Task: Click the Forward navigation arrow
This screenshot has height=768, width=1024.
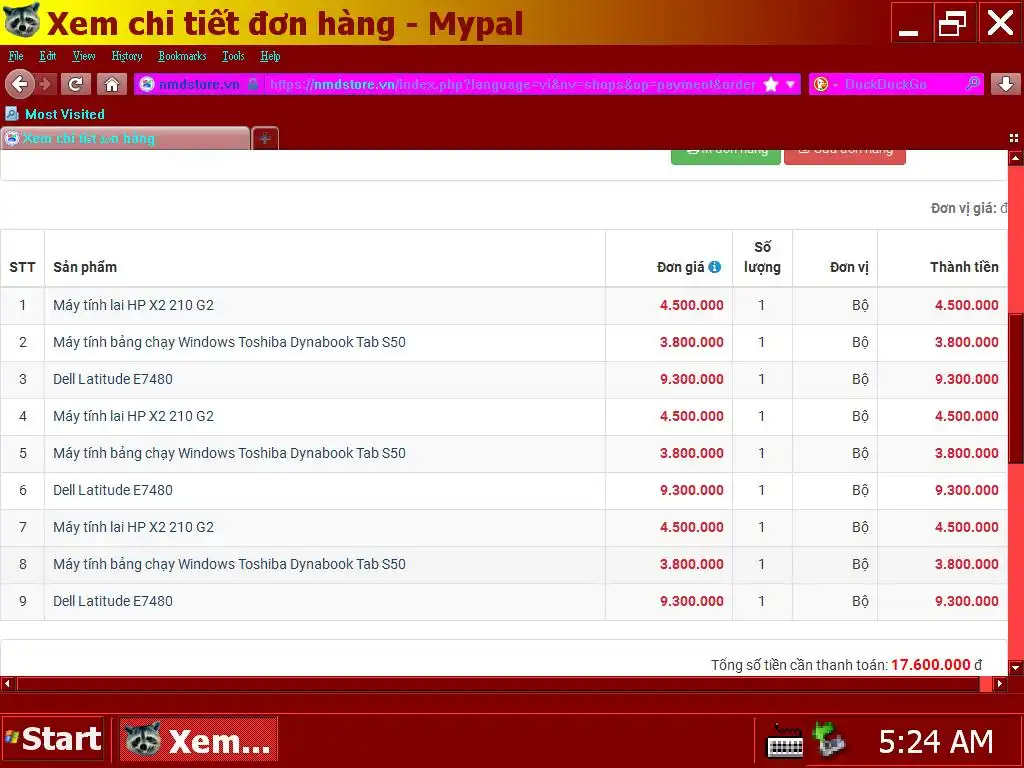Action: click(x=46, y=84)
